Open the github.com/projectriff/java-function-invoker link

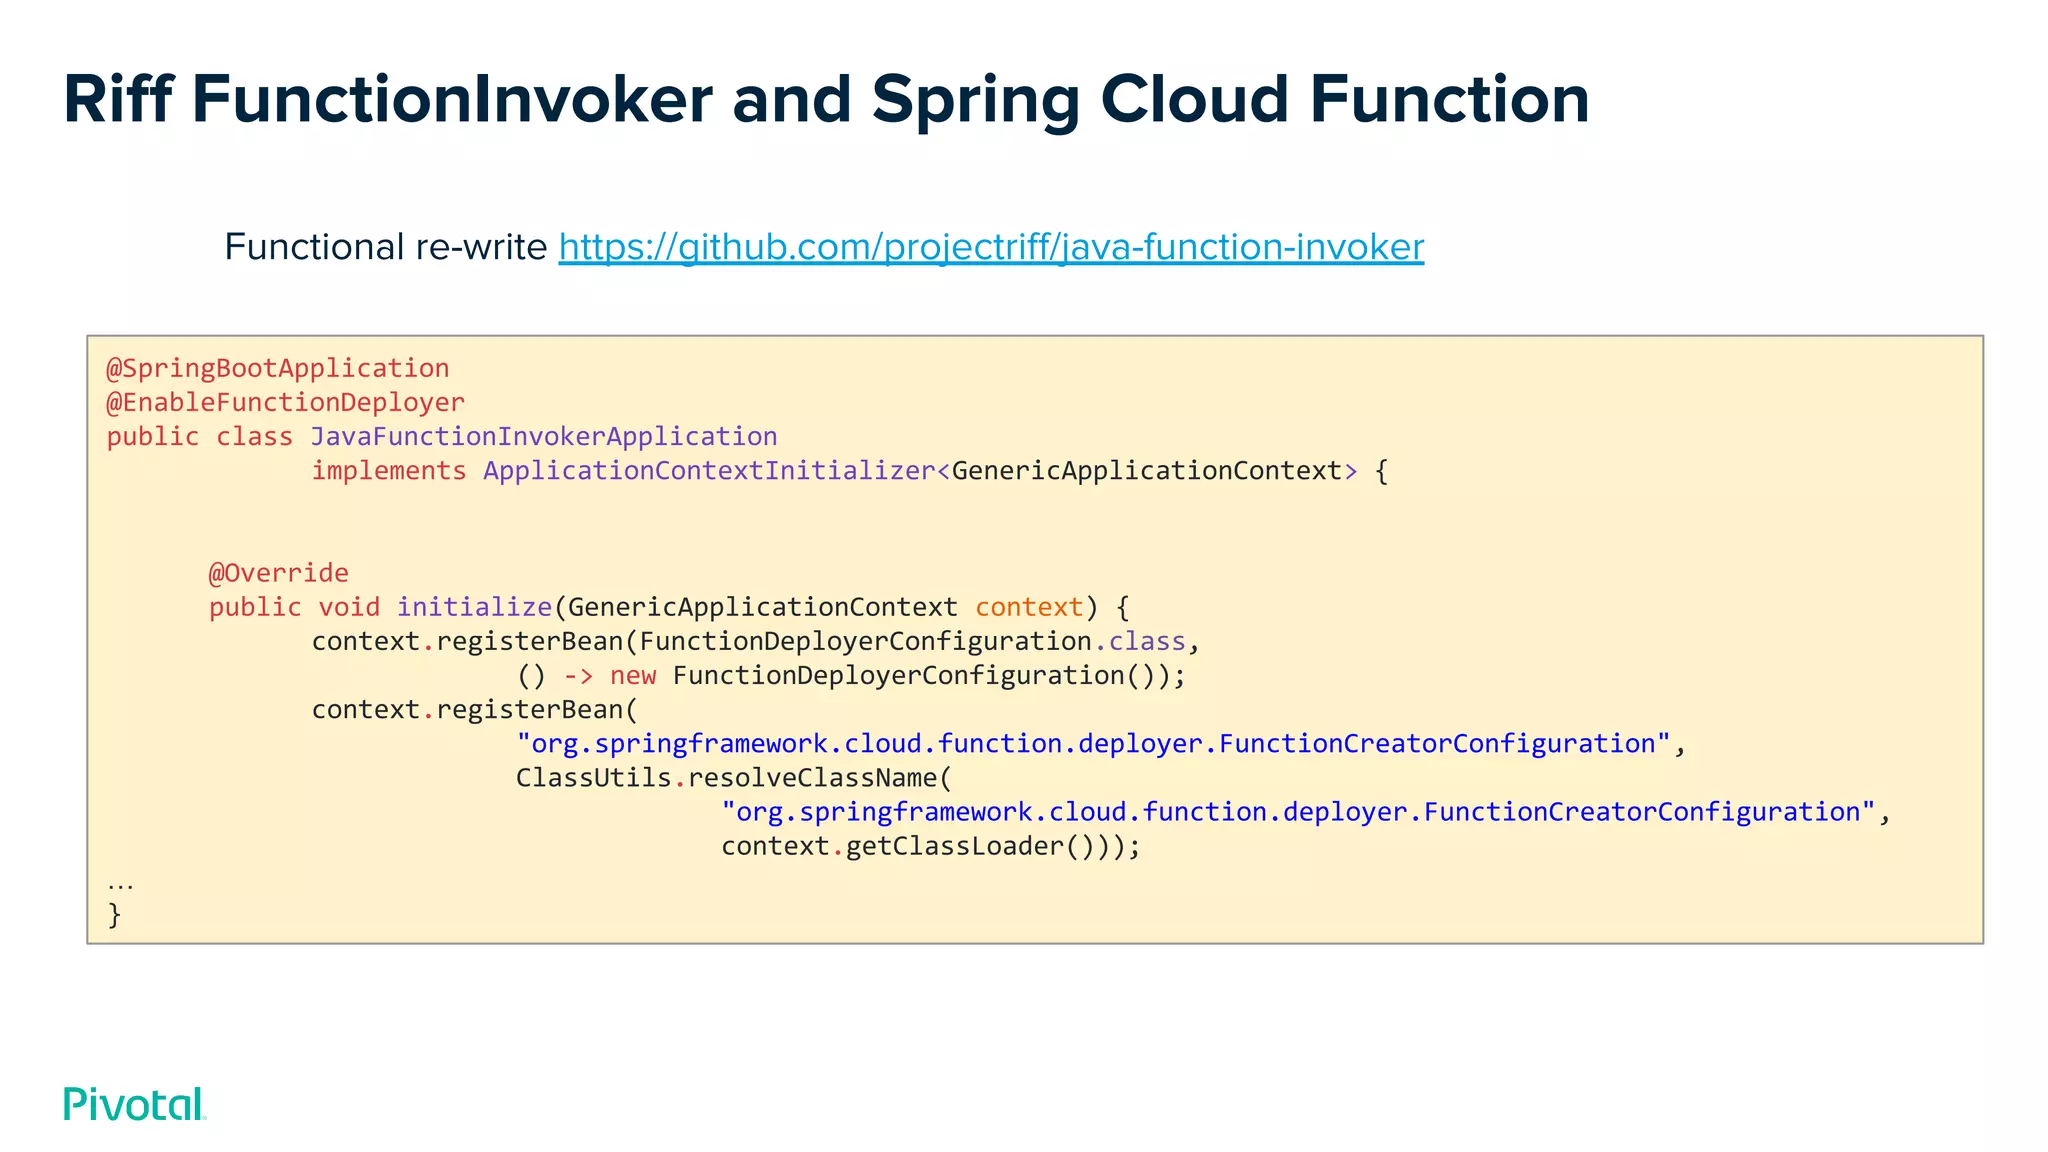[991, 247]
